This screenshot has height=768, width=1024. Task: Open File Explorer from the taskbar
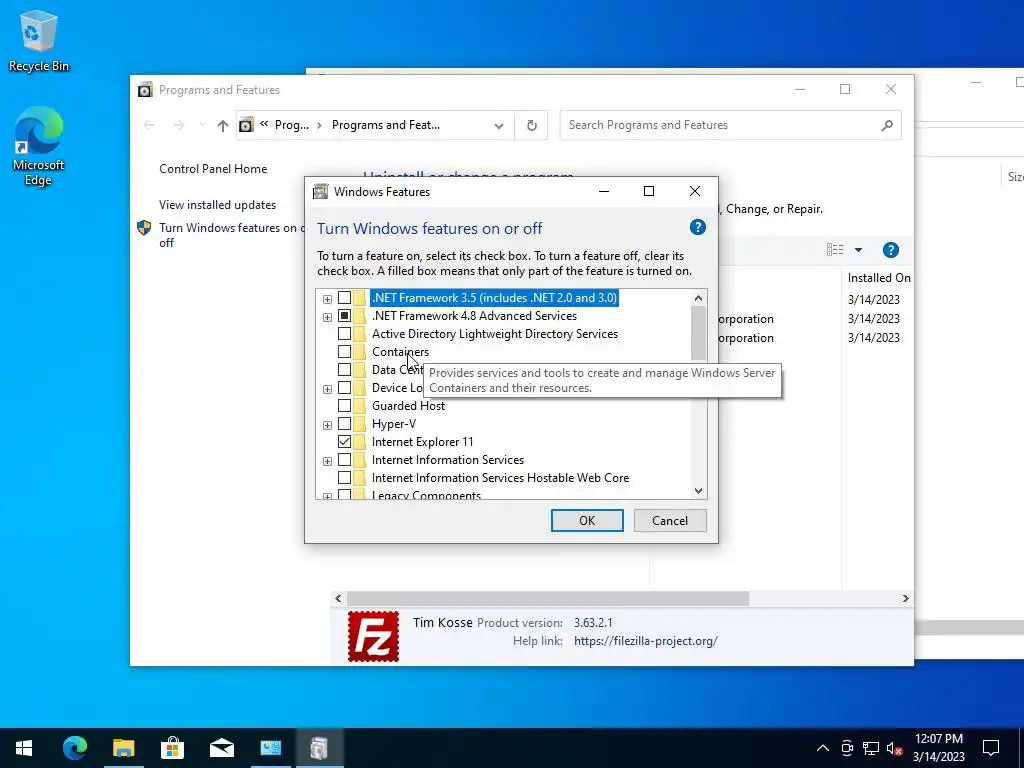coord(123,748)
